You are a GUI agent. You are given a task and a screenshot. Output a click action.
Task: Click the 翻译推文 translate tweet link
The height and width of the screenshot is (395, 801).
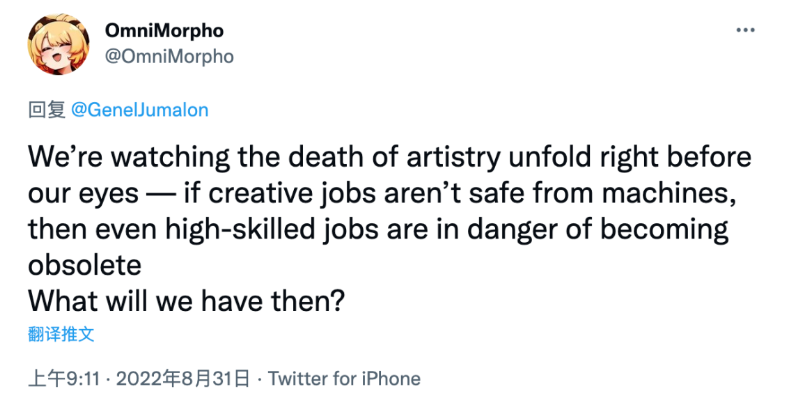tap(61, 335)
